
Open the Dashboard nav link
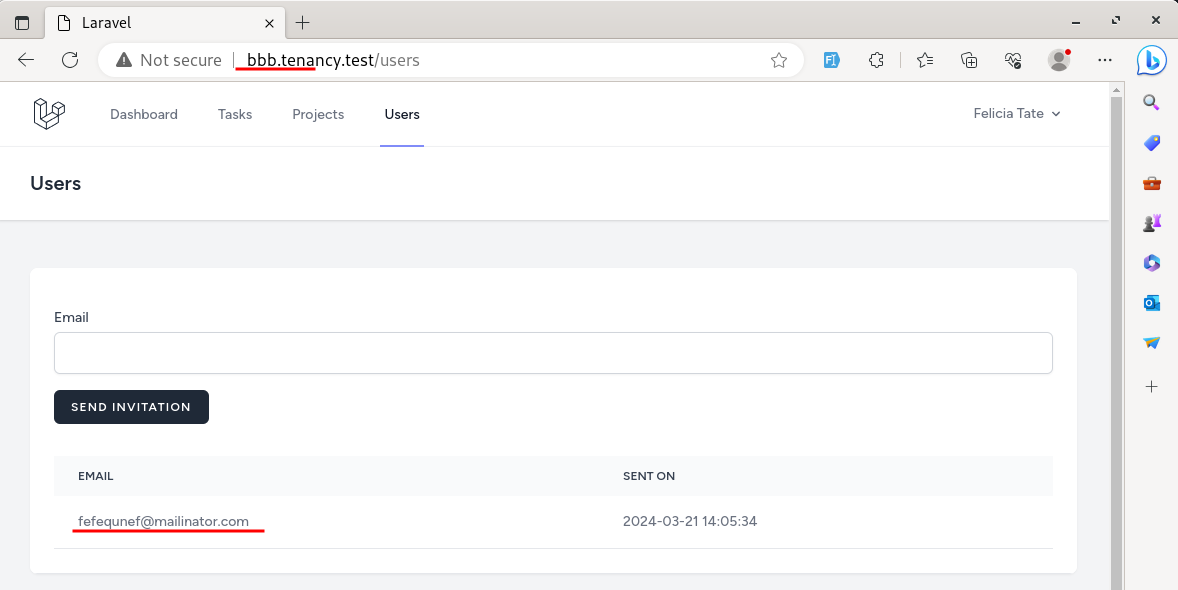144,114
